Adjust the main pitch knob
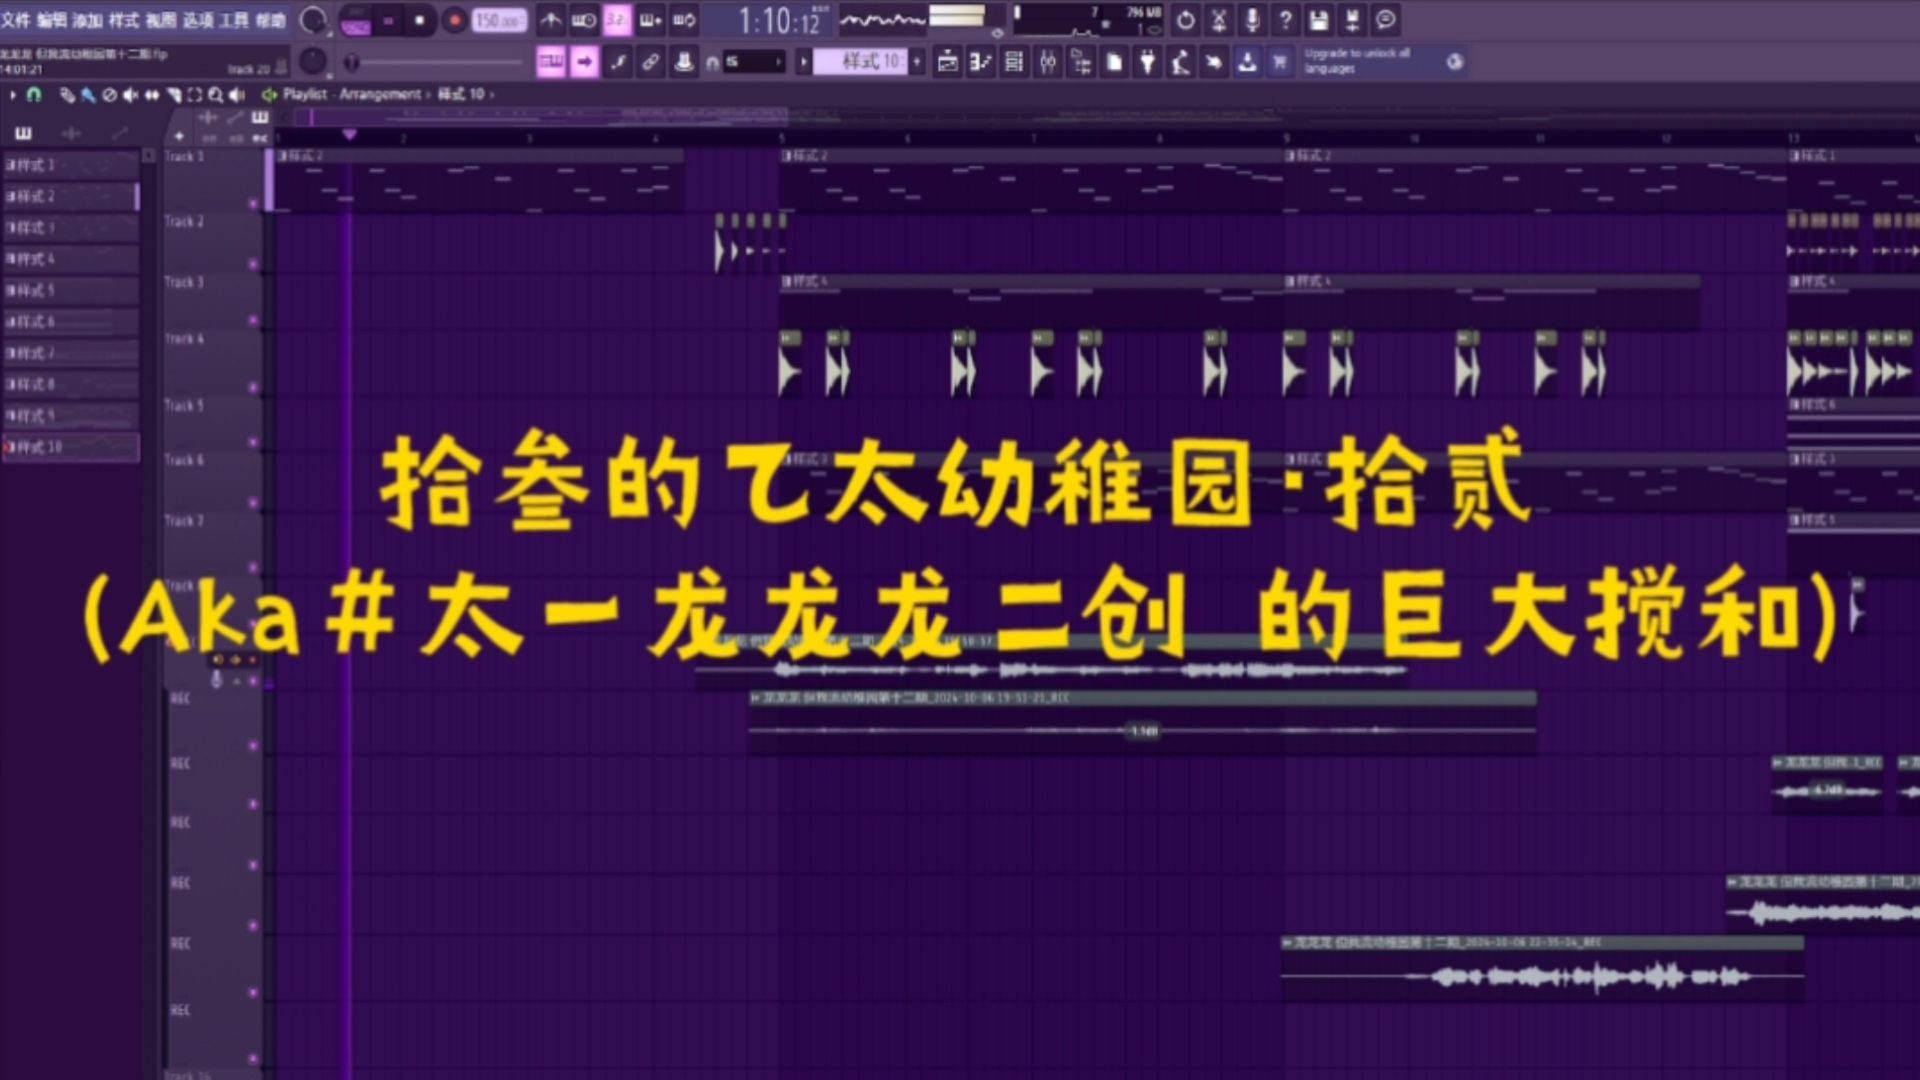 click(313, 62)
